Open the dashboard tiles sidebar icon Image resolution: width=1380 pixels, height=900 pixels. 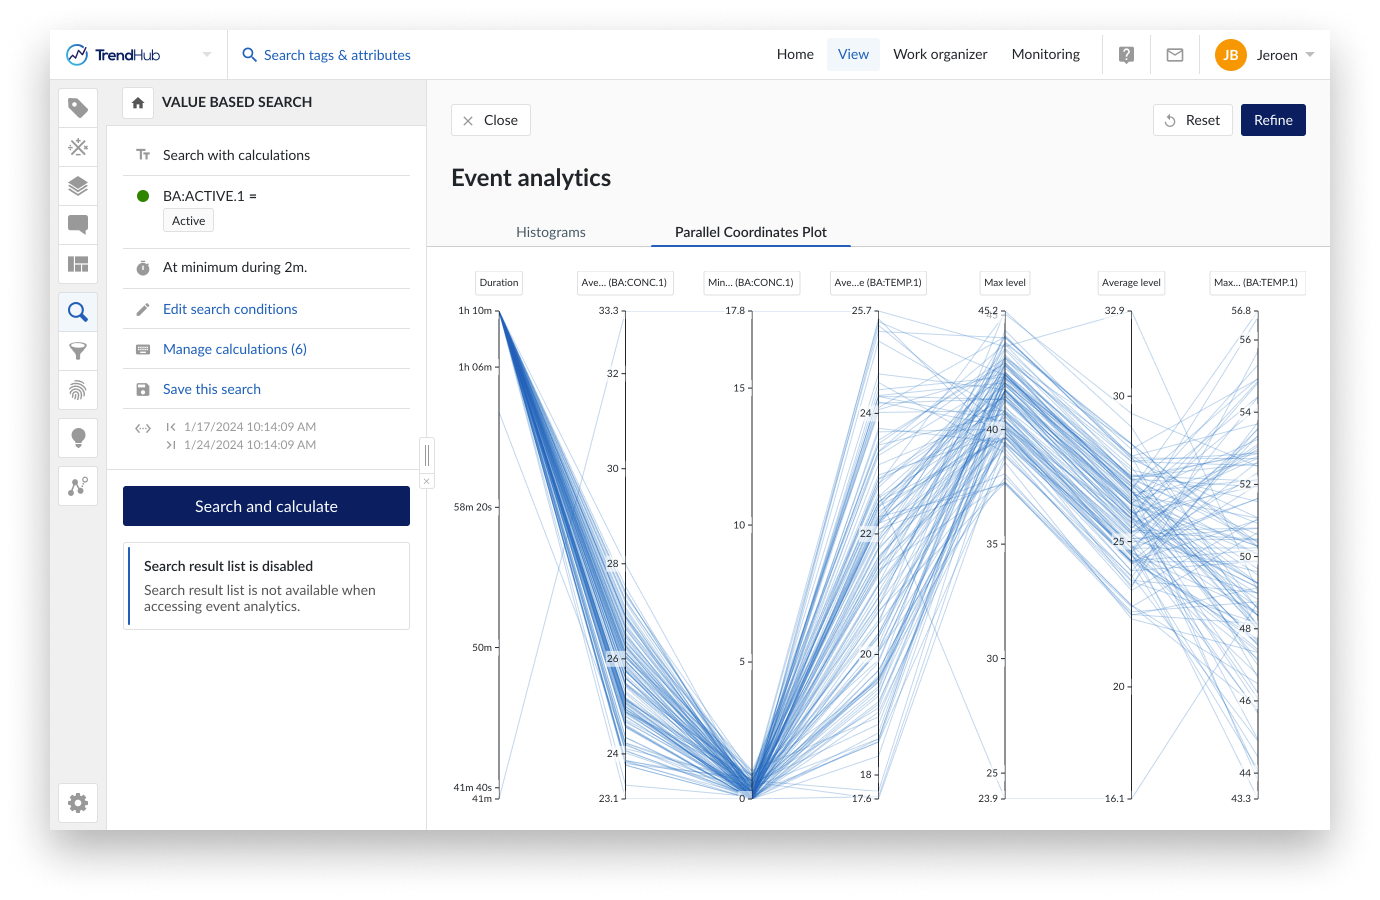click(x=78, y=264)
